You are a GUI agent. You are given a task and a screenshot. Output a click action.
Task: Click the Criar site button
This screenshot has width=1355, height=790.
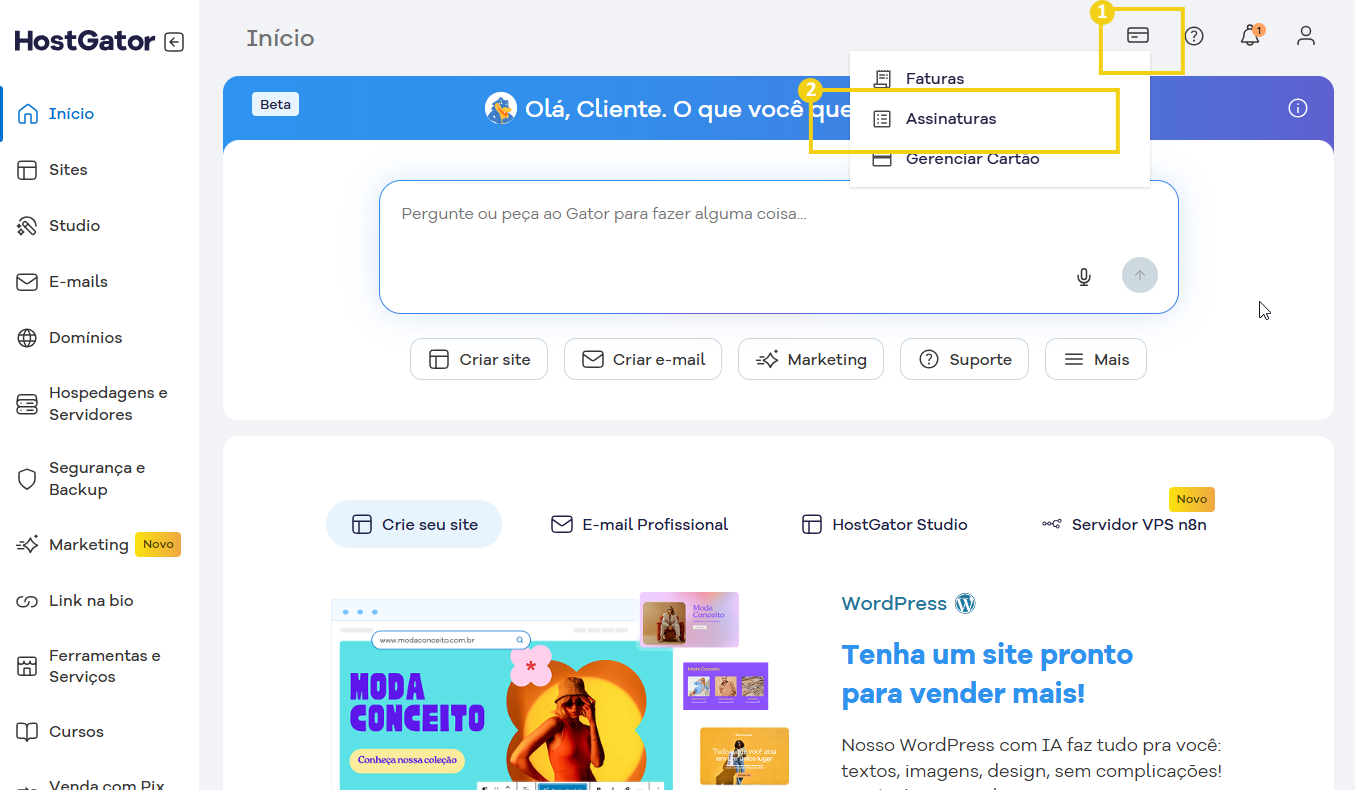479,360
